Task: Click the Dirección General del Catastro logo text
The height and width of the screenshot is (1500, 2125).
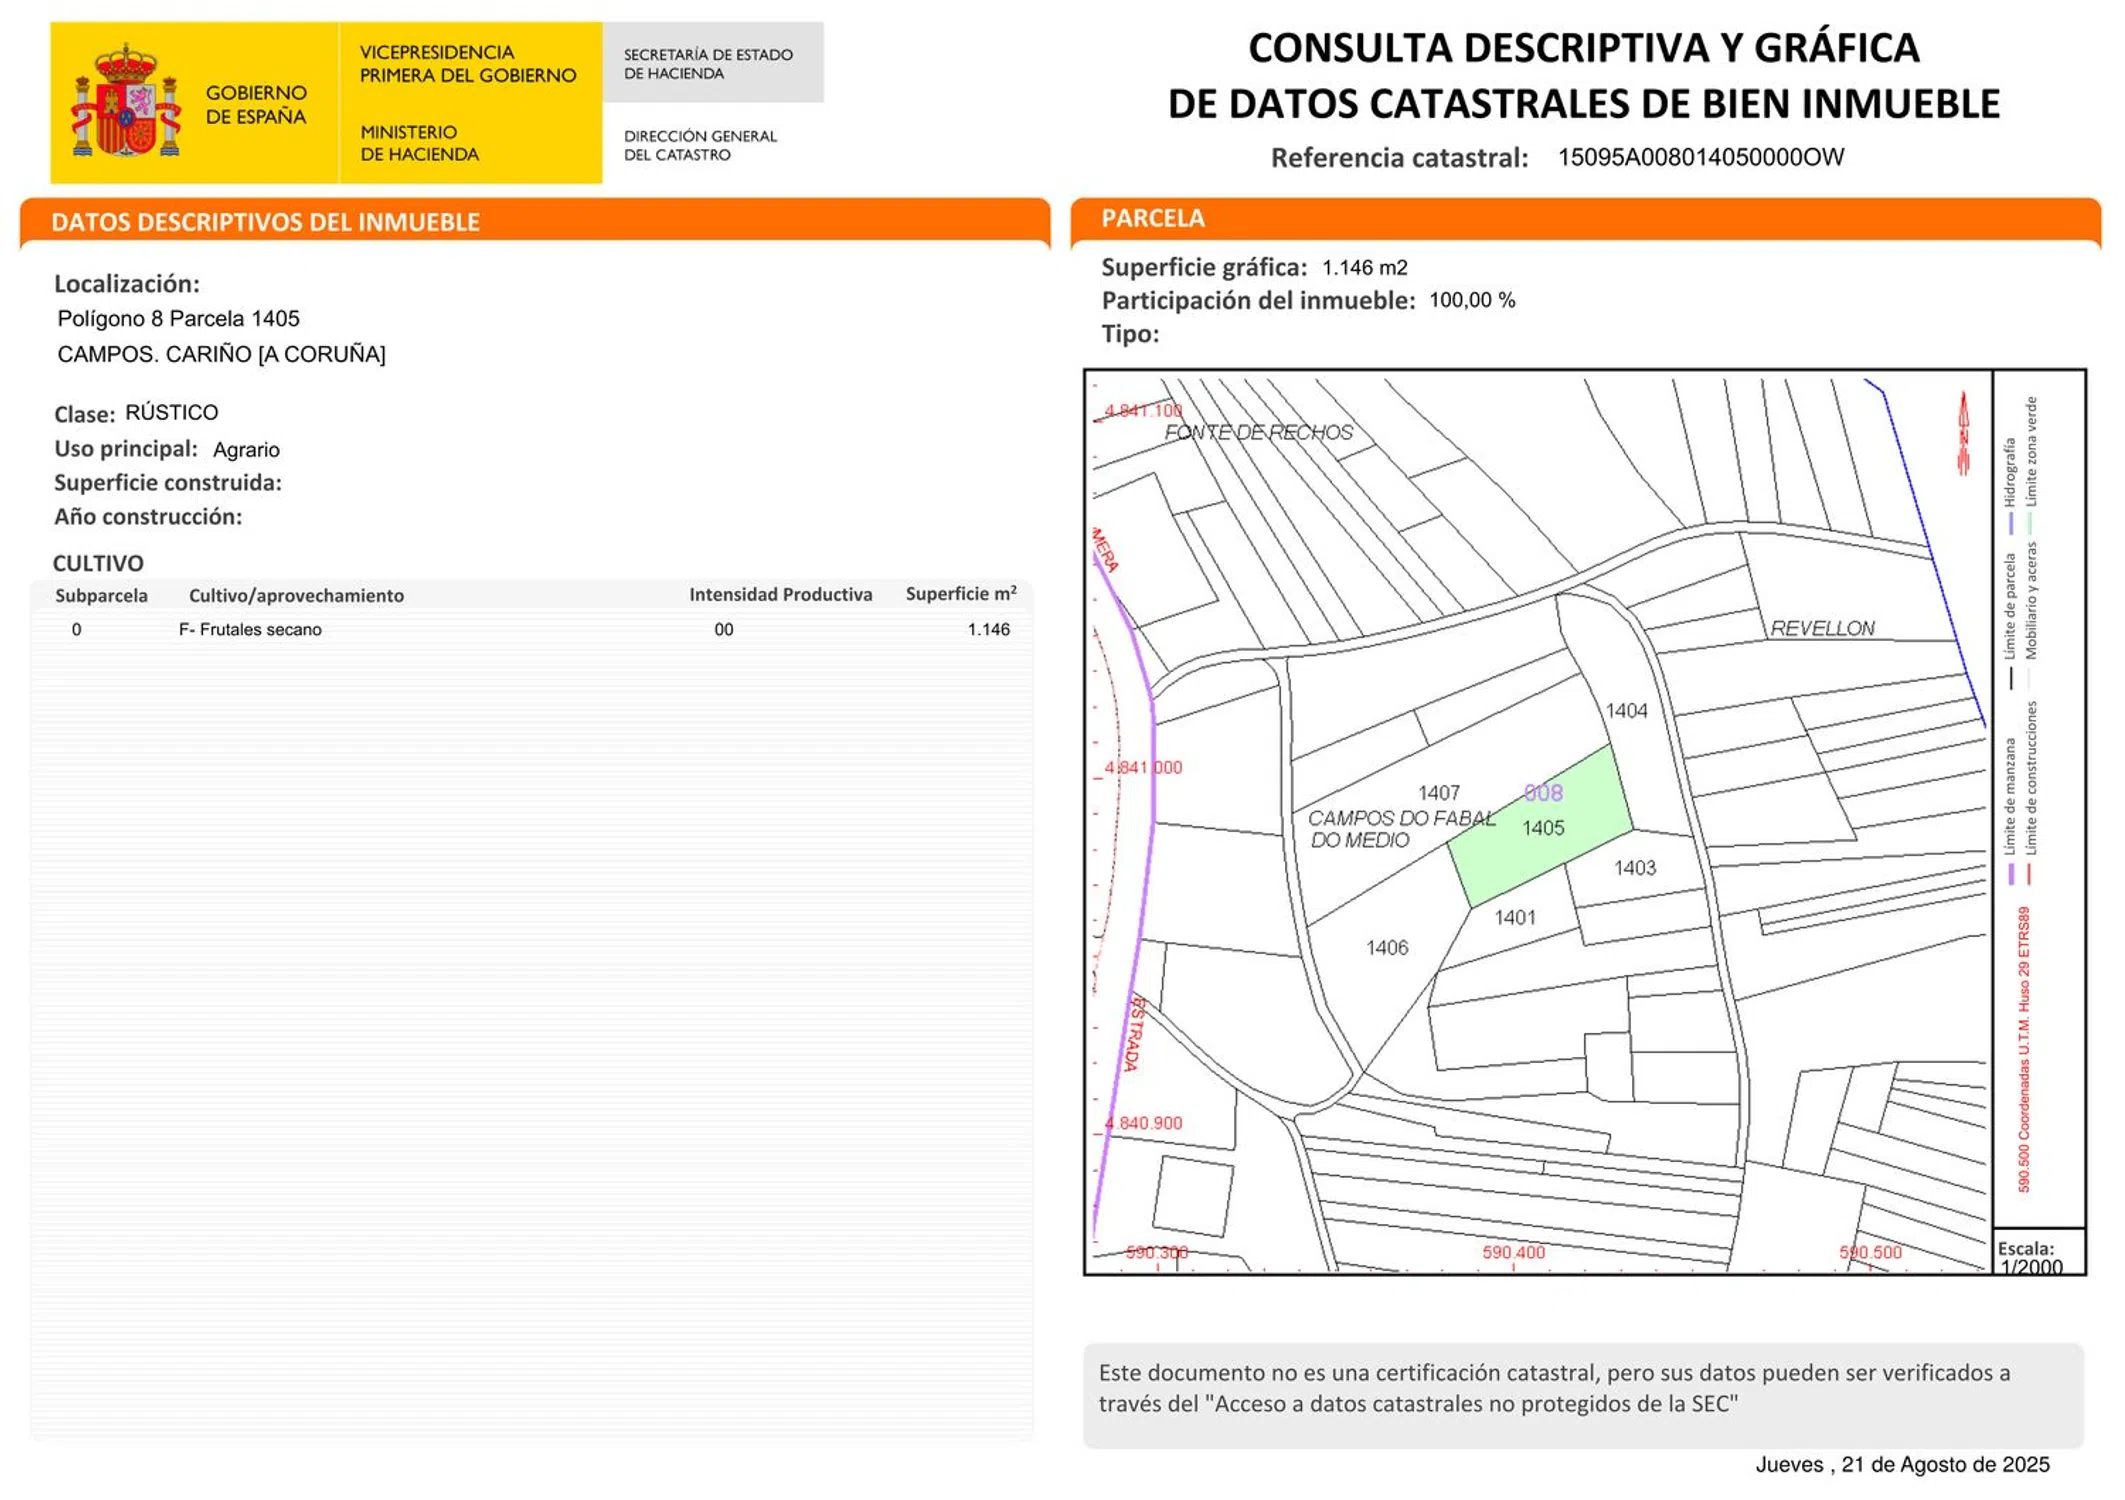Action: click(700, 145)
